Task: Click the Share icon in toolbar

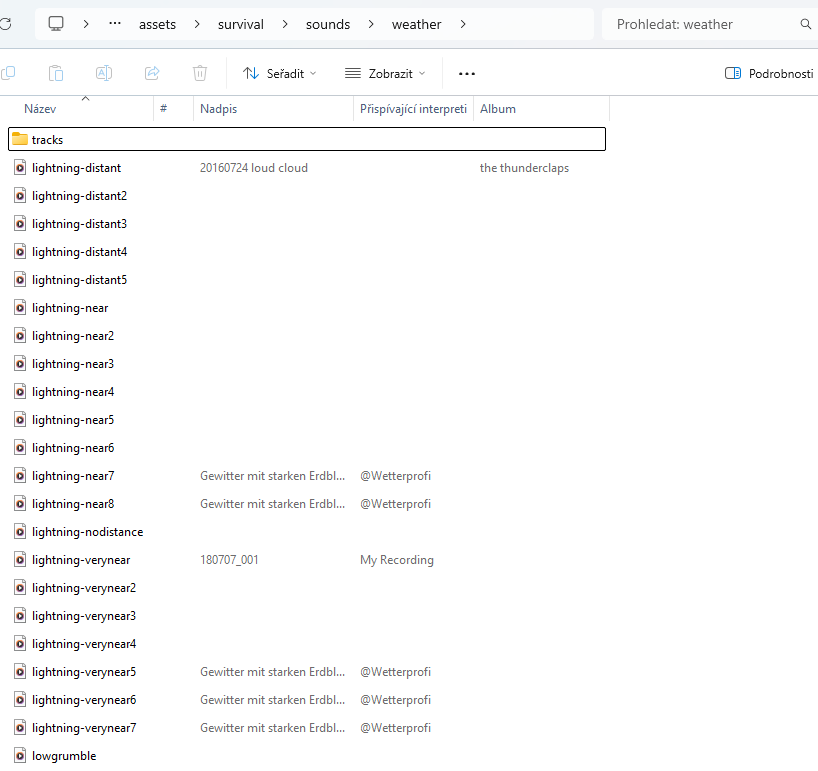Action: coord(152,73)
